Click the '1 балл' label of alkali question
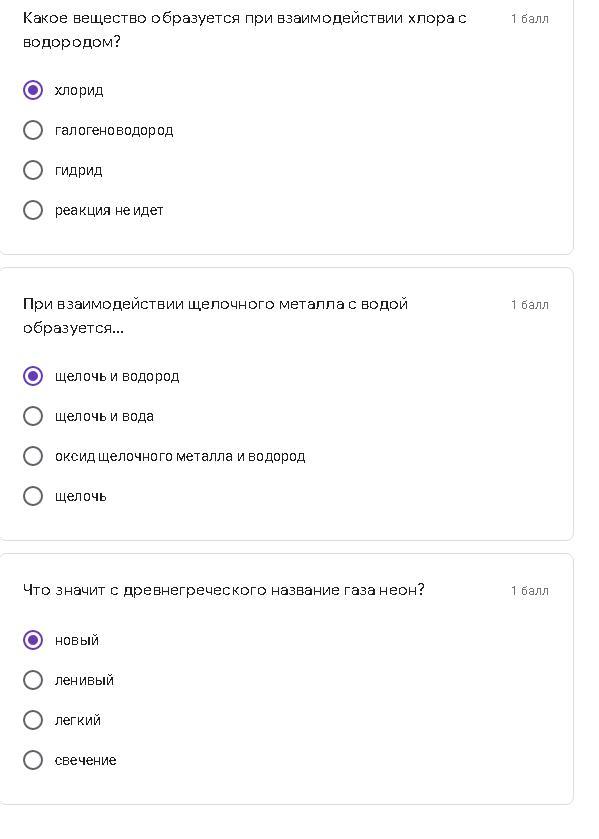 (x=529, y=305)
